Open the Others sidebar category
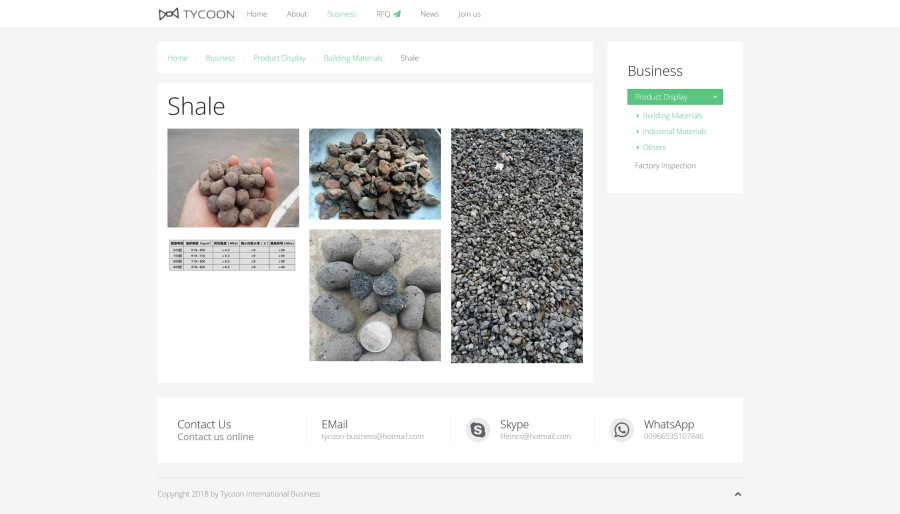Viewport: 900px width, 514px height. [x=654, y=148]
